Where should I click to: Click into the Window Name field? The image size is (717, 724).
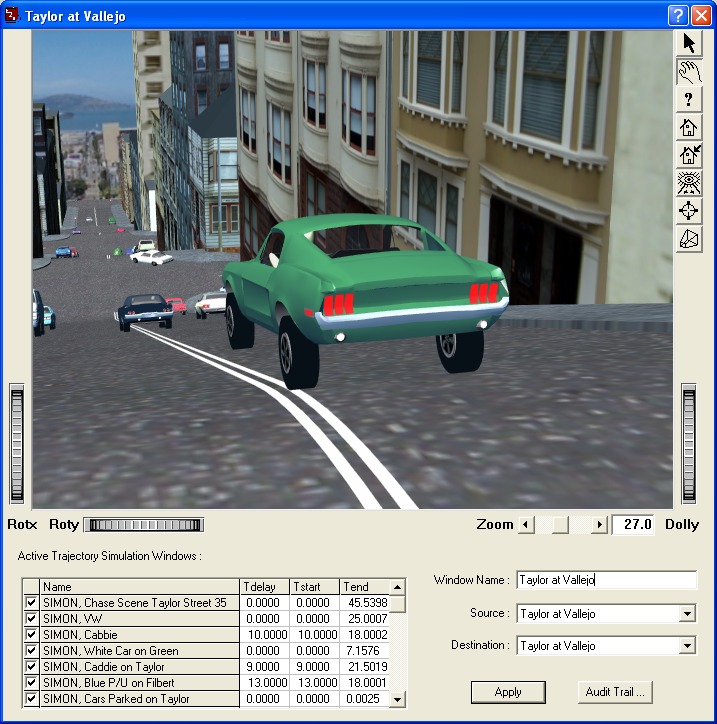click(x=606, y=580)
